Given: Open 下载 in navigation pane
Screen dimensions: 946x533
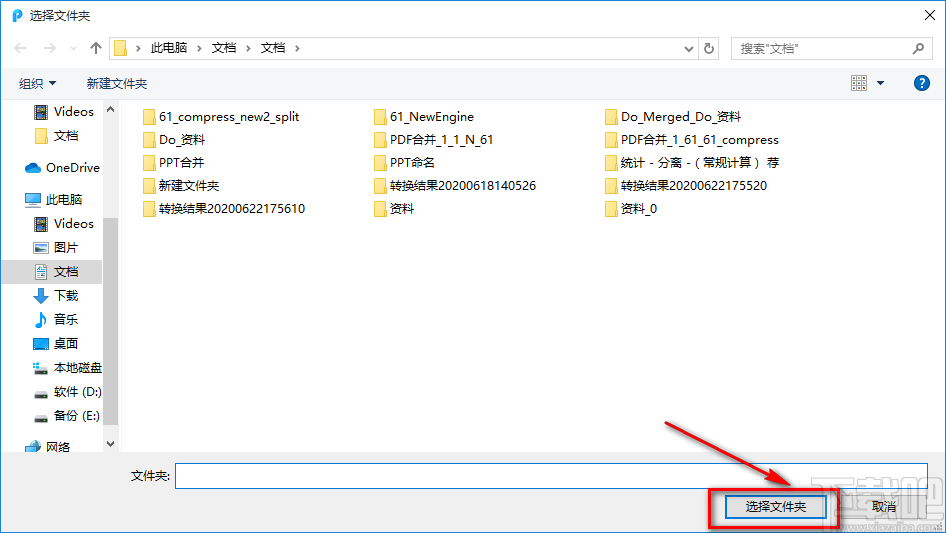Looking at the screenshot, I should (x=56, y=296).
